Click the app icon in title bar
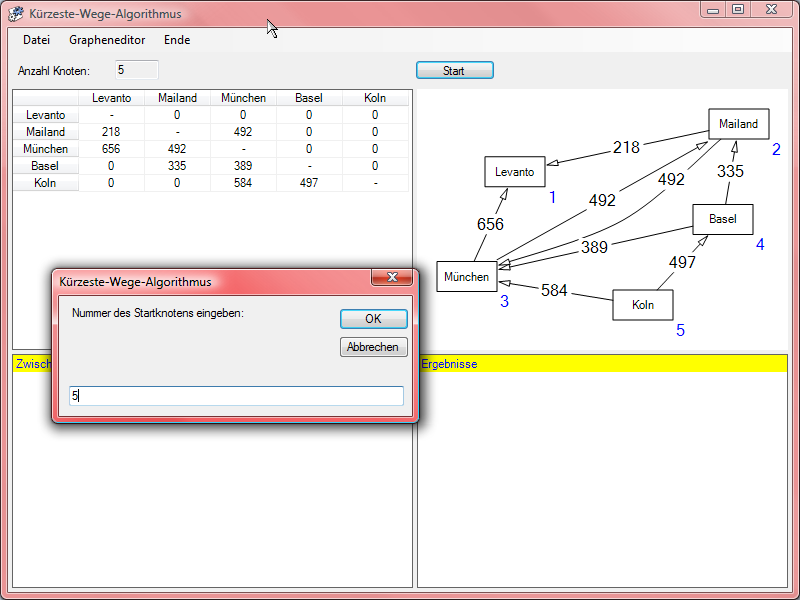This screenshot has height=600, width=800. point(16,14)
